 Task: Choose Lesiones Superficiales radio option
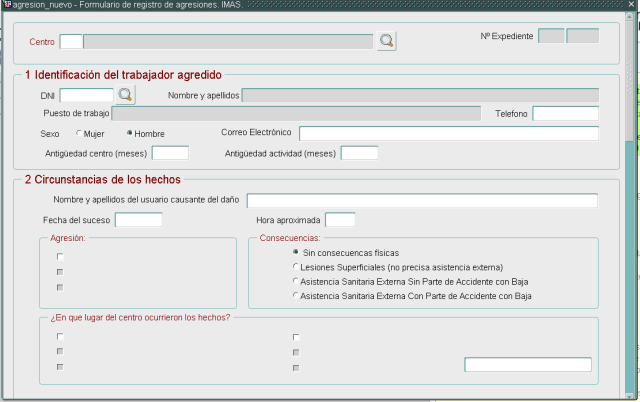point(296,267)
